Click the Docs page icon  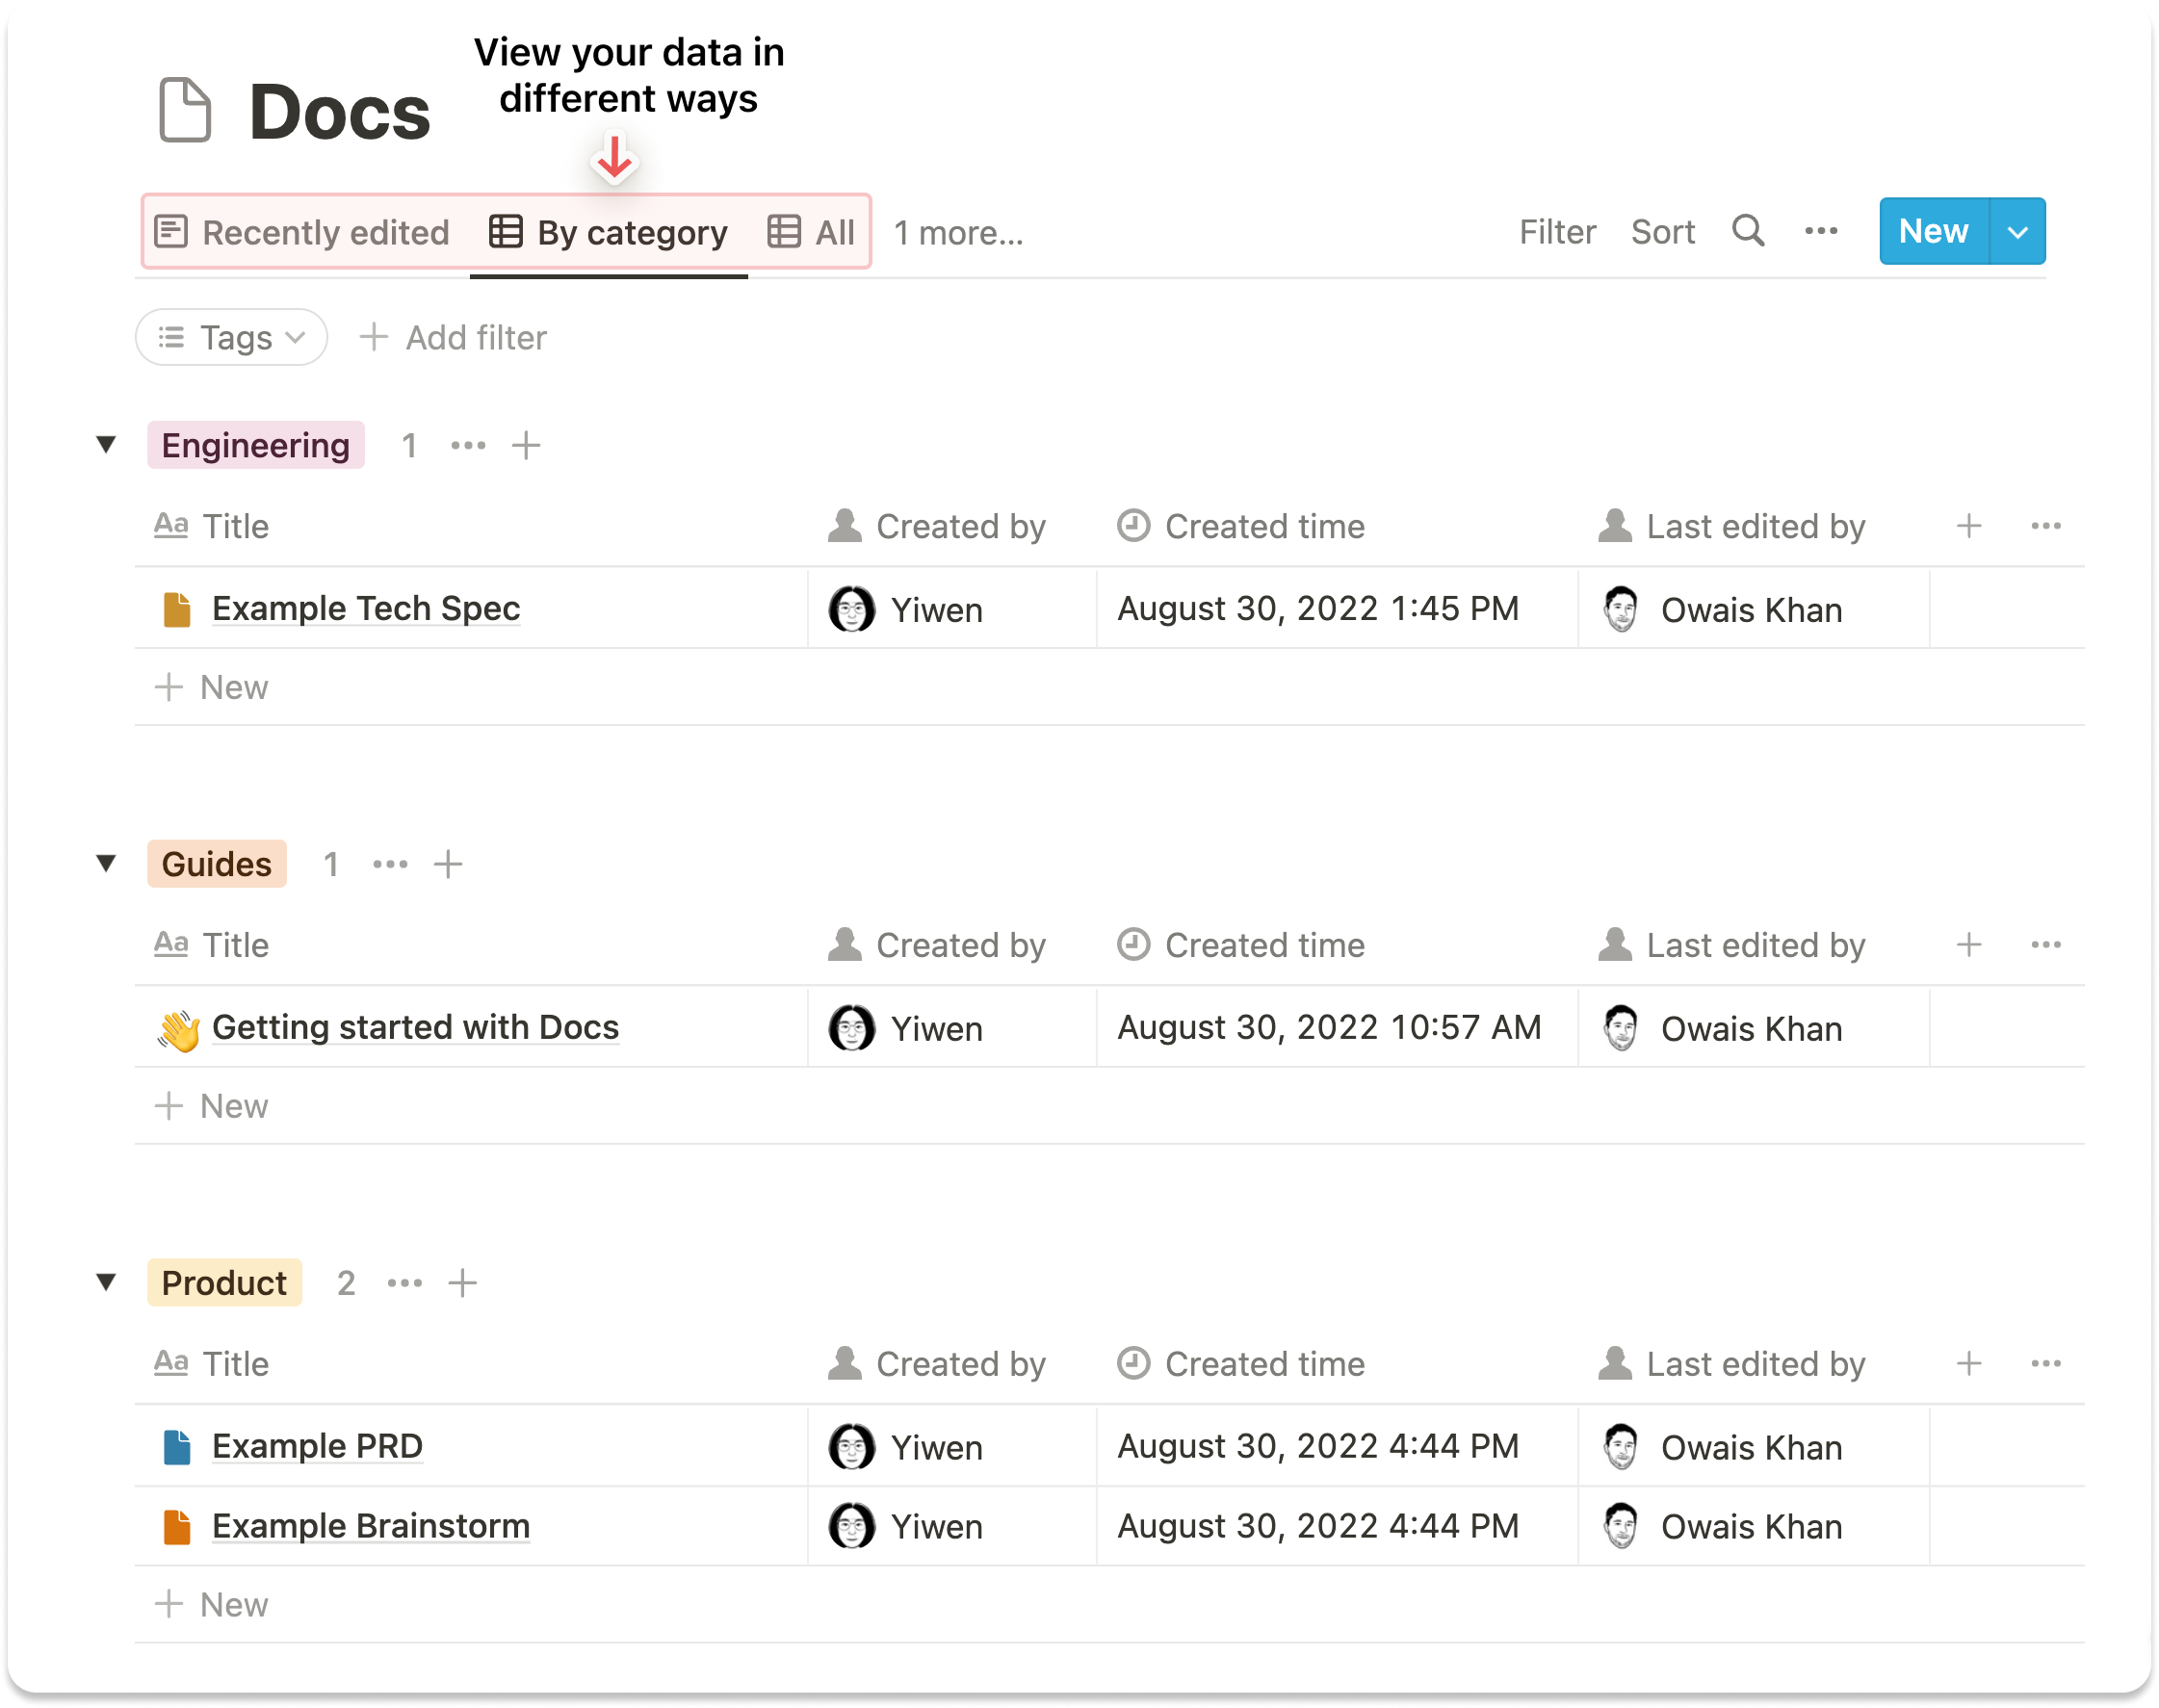[x=185, y=110]
